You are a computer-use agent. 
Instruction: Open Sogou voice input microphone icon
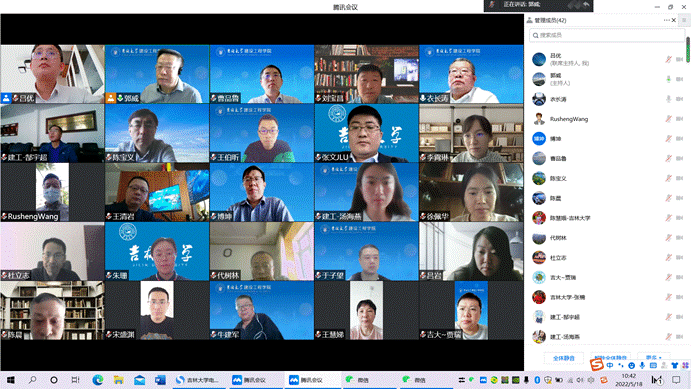click(x=642, y=365)
